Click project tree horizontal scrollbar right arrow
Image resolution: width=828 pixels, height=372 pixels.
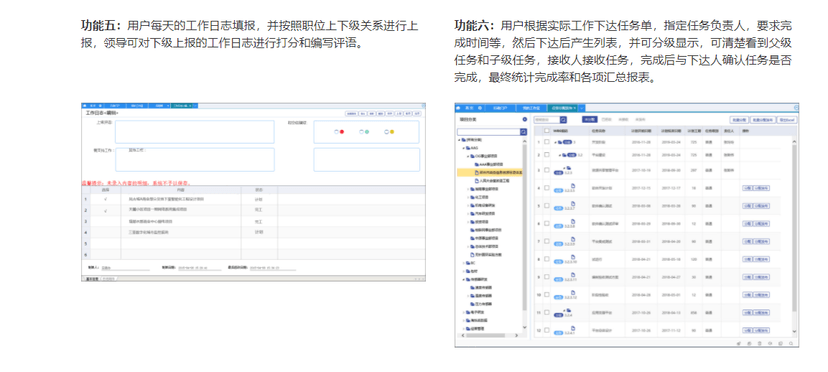(516, 335)
